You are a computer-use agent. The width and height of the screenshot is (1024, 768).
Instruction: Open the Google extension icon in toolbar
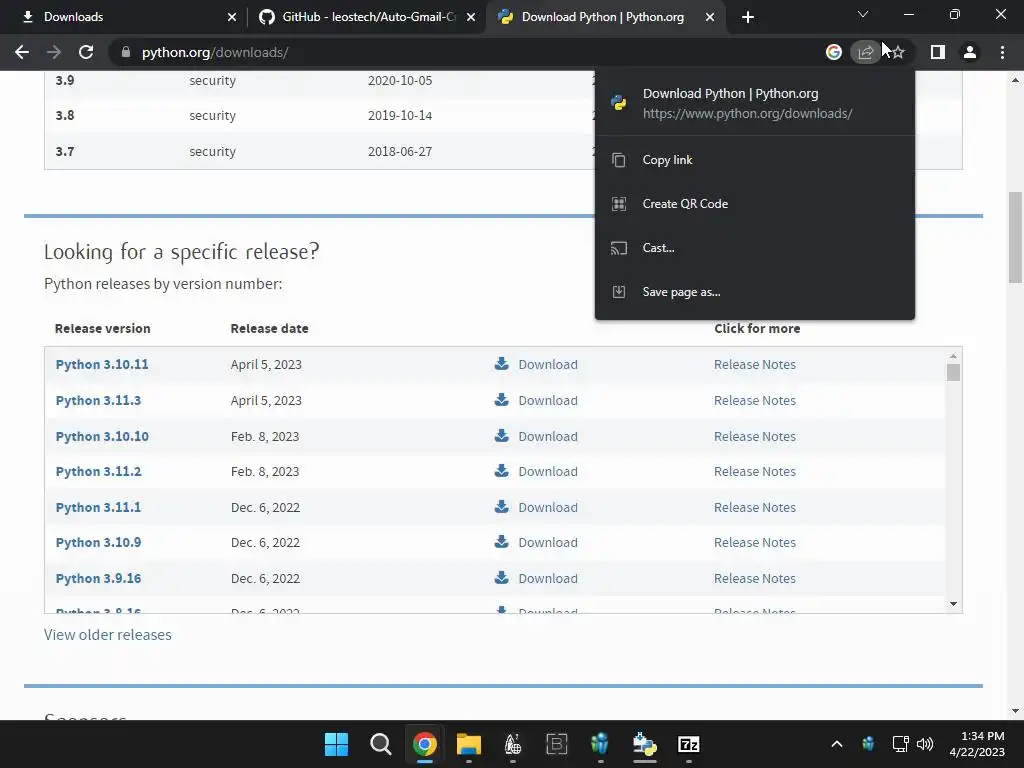point(833,52)
